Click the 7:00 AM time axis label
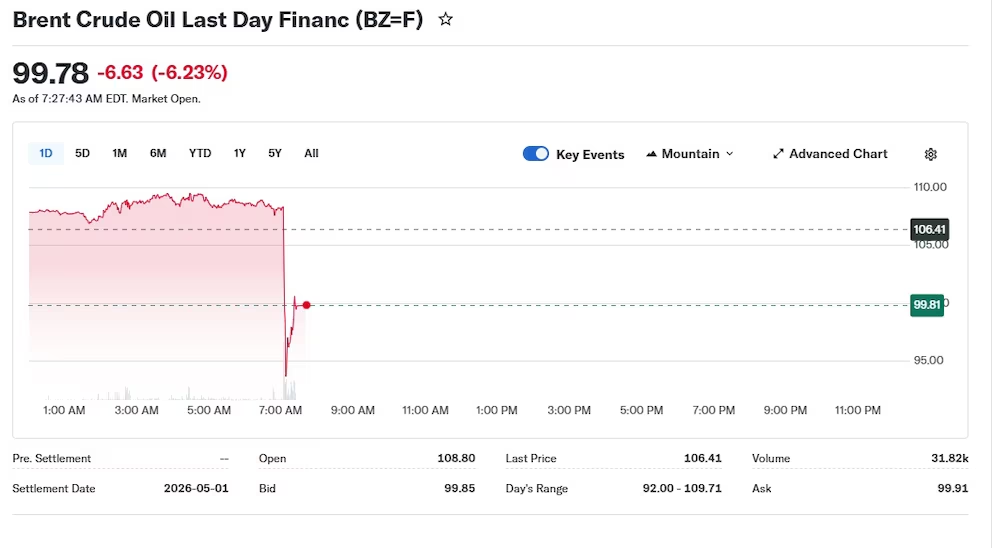992x548 pixels. [281, 410]
